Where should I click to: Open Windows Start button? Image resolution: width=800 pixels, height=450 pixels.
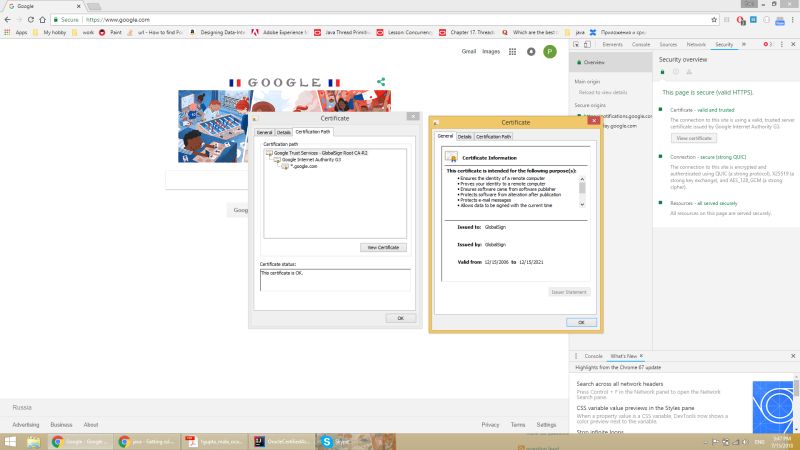point(10,441)
